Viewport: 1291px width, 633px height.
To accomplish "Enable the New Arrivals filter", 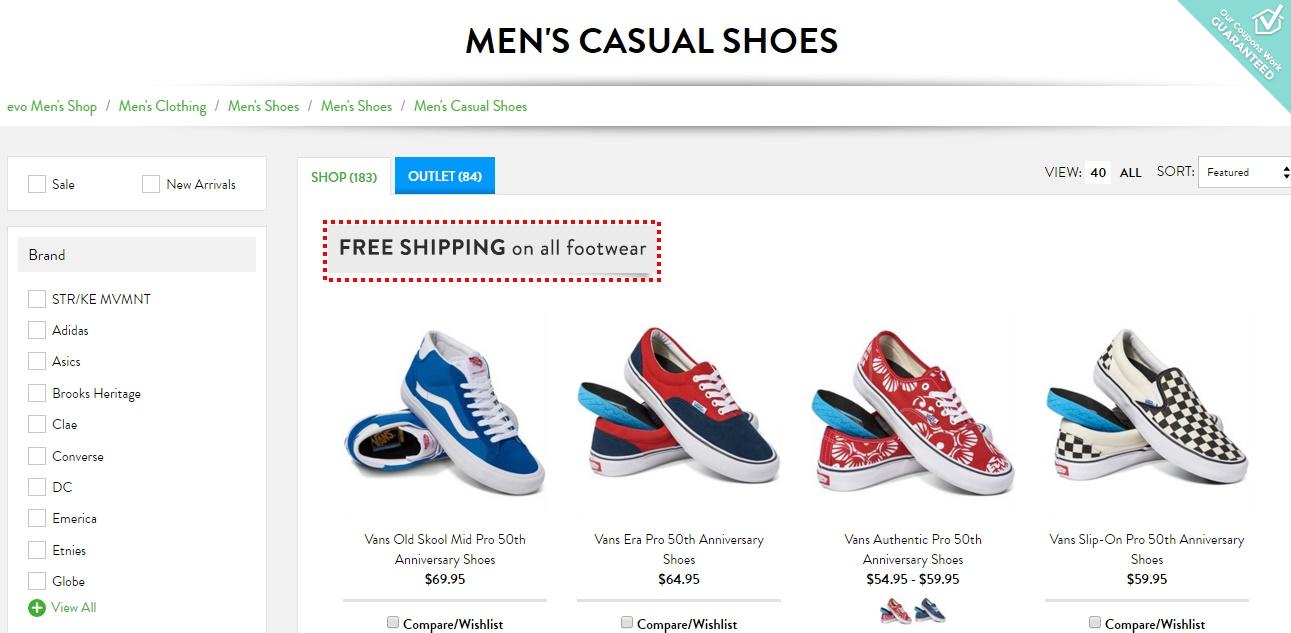I will coord(150,184).
